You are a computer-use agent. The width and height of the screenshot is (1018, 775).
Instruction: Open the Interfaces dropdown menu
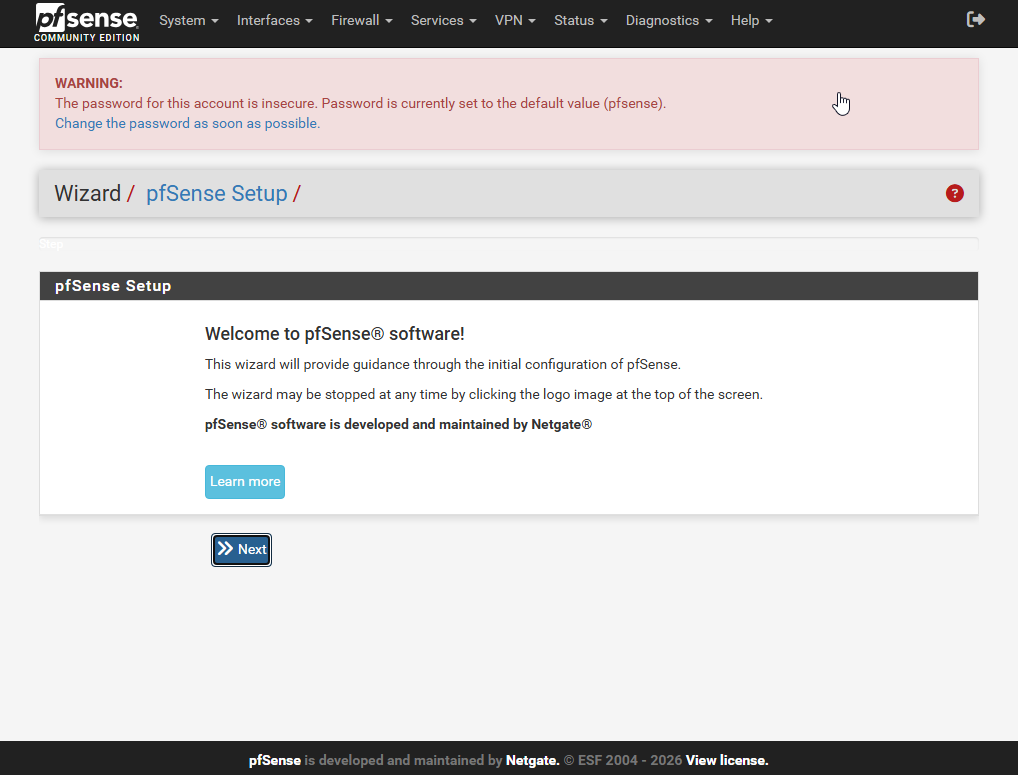coord(274,20)
